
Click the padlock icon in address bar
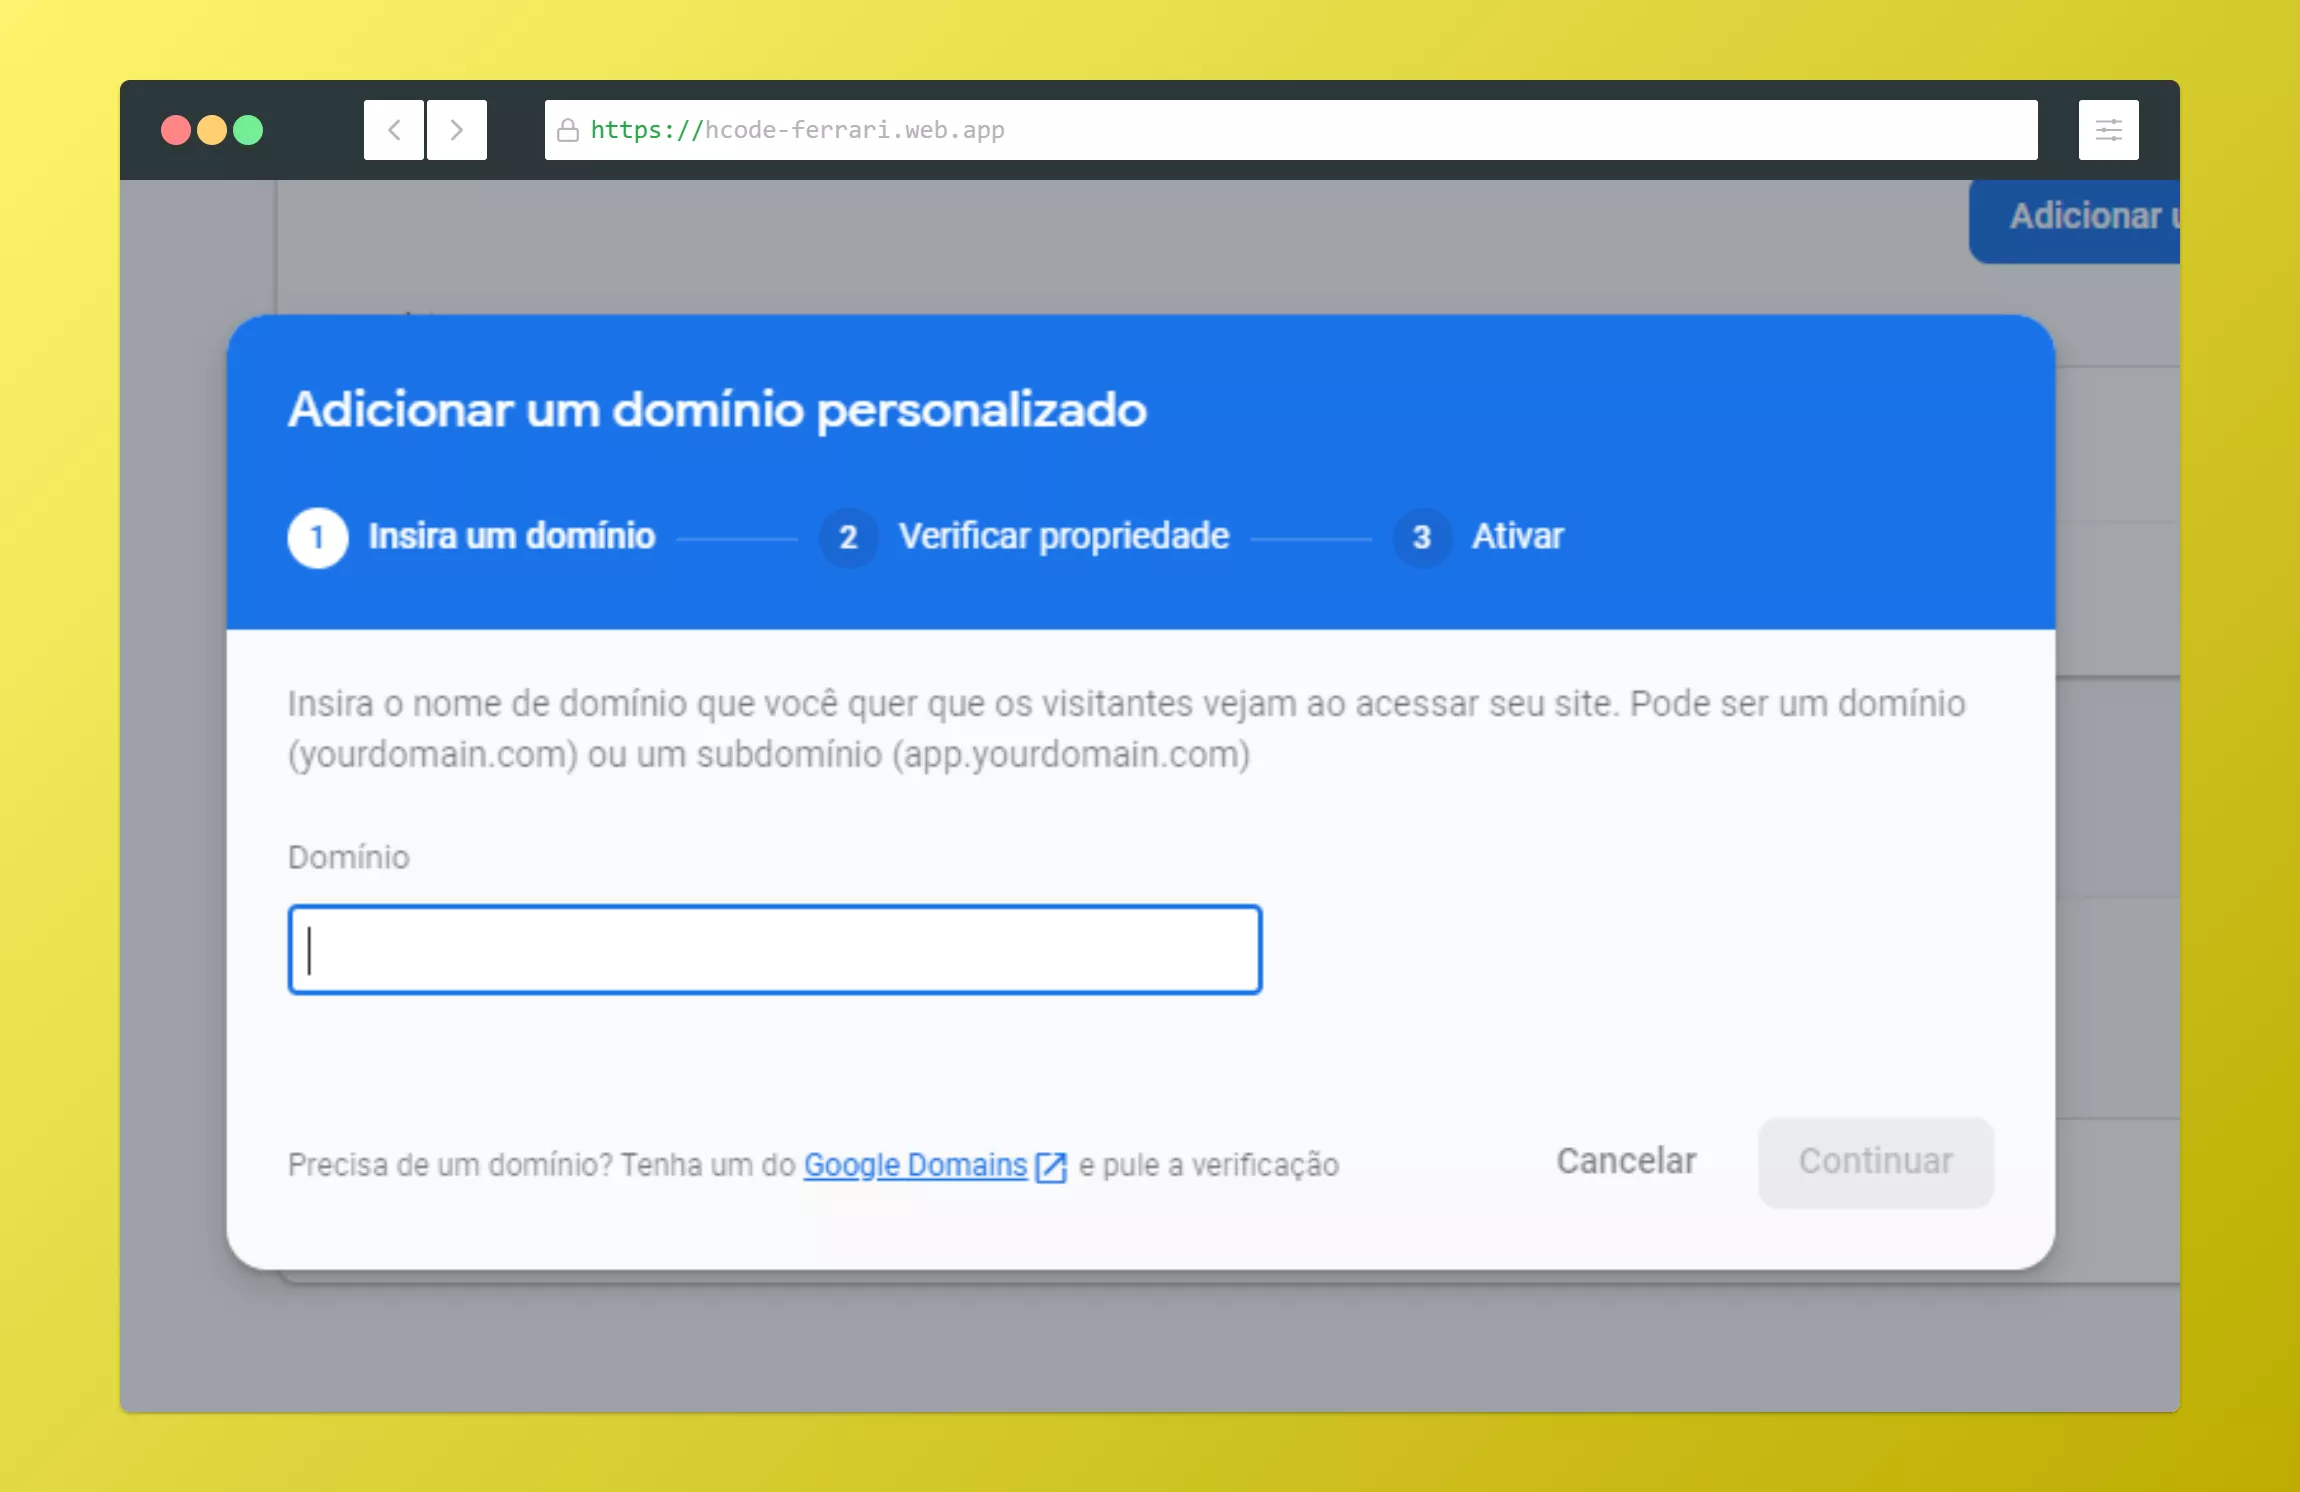pyautogui.click(x=568, y=130)
